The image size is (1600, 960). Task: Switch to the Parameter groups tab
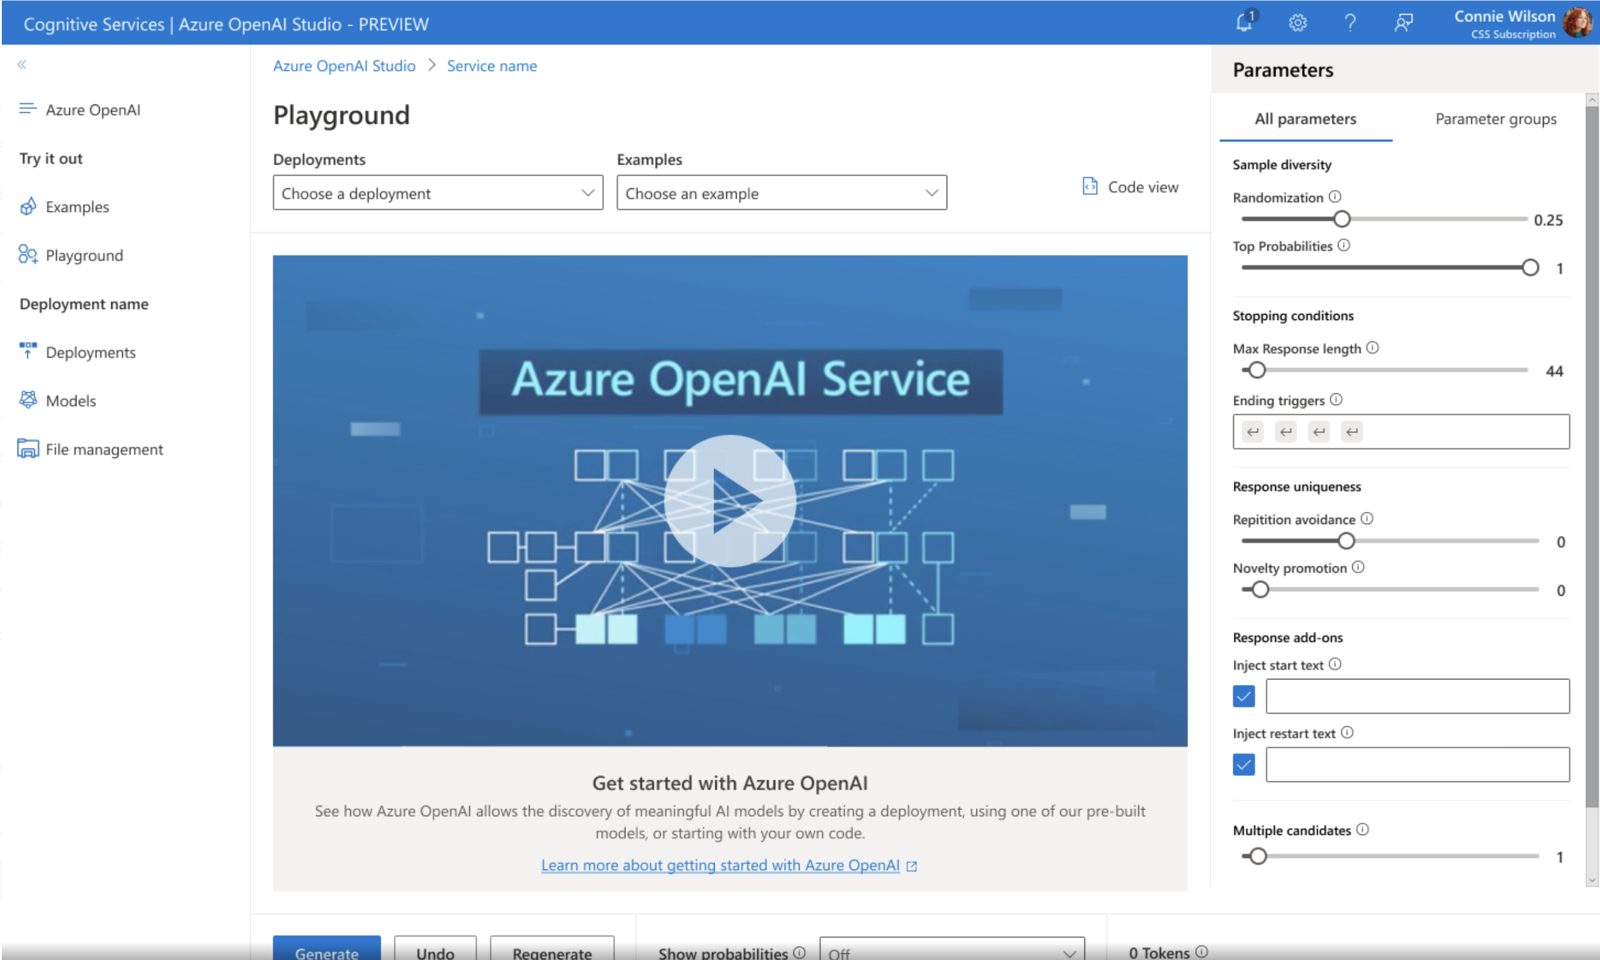(x=1496, y=119)
